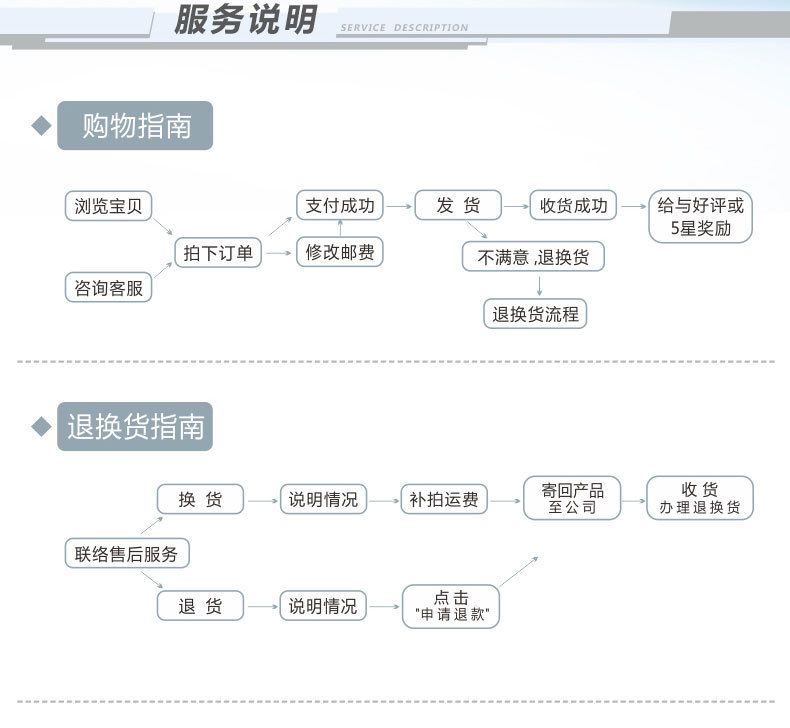Click the 发 货 step box in shopping guide
This screenshot has height=728, width=790.
[x=458, y=205]
